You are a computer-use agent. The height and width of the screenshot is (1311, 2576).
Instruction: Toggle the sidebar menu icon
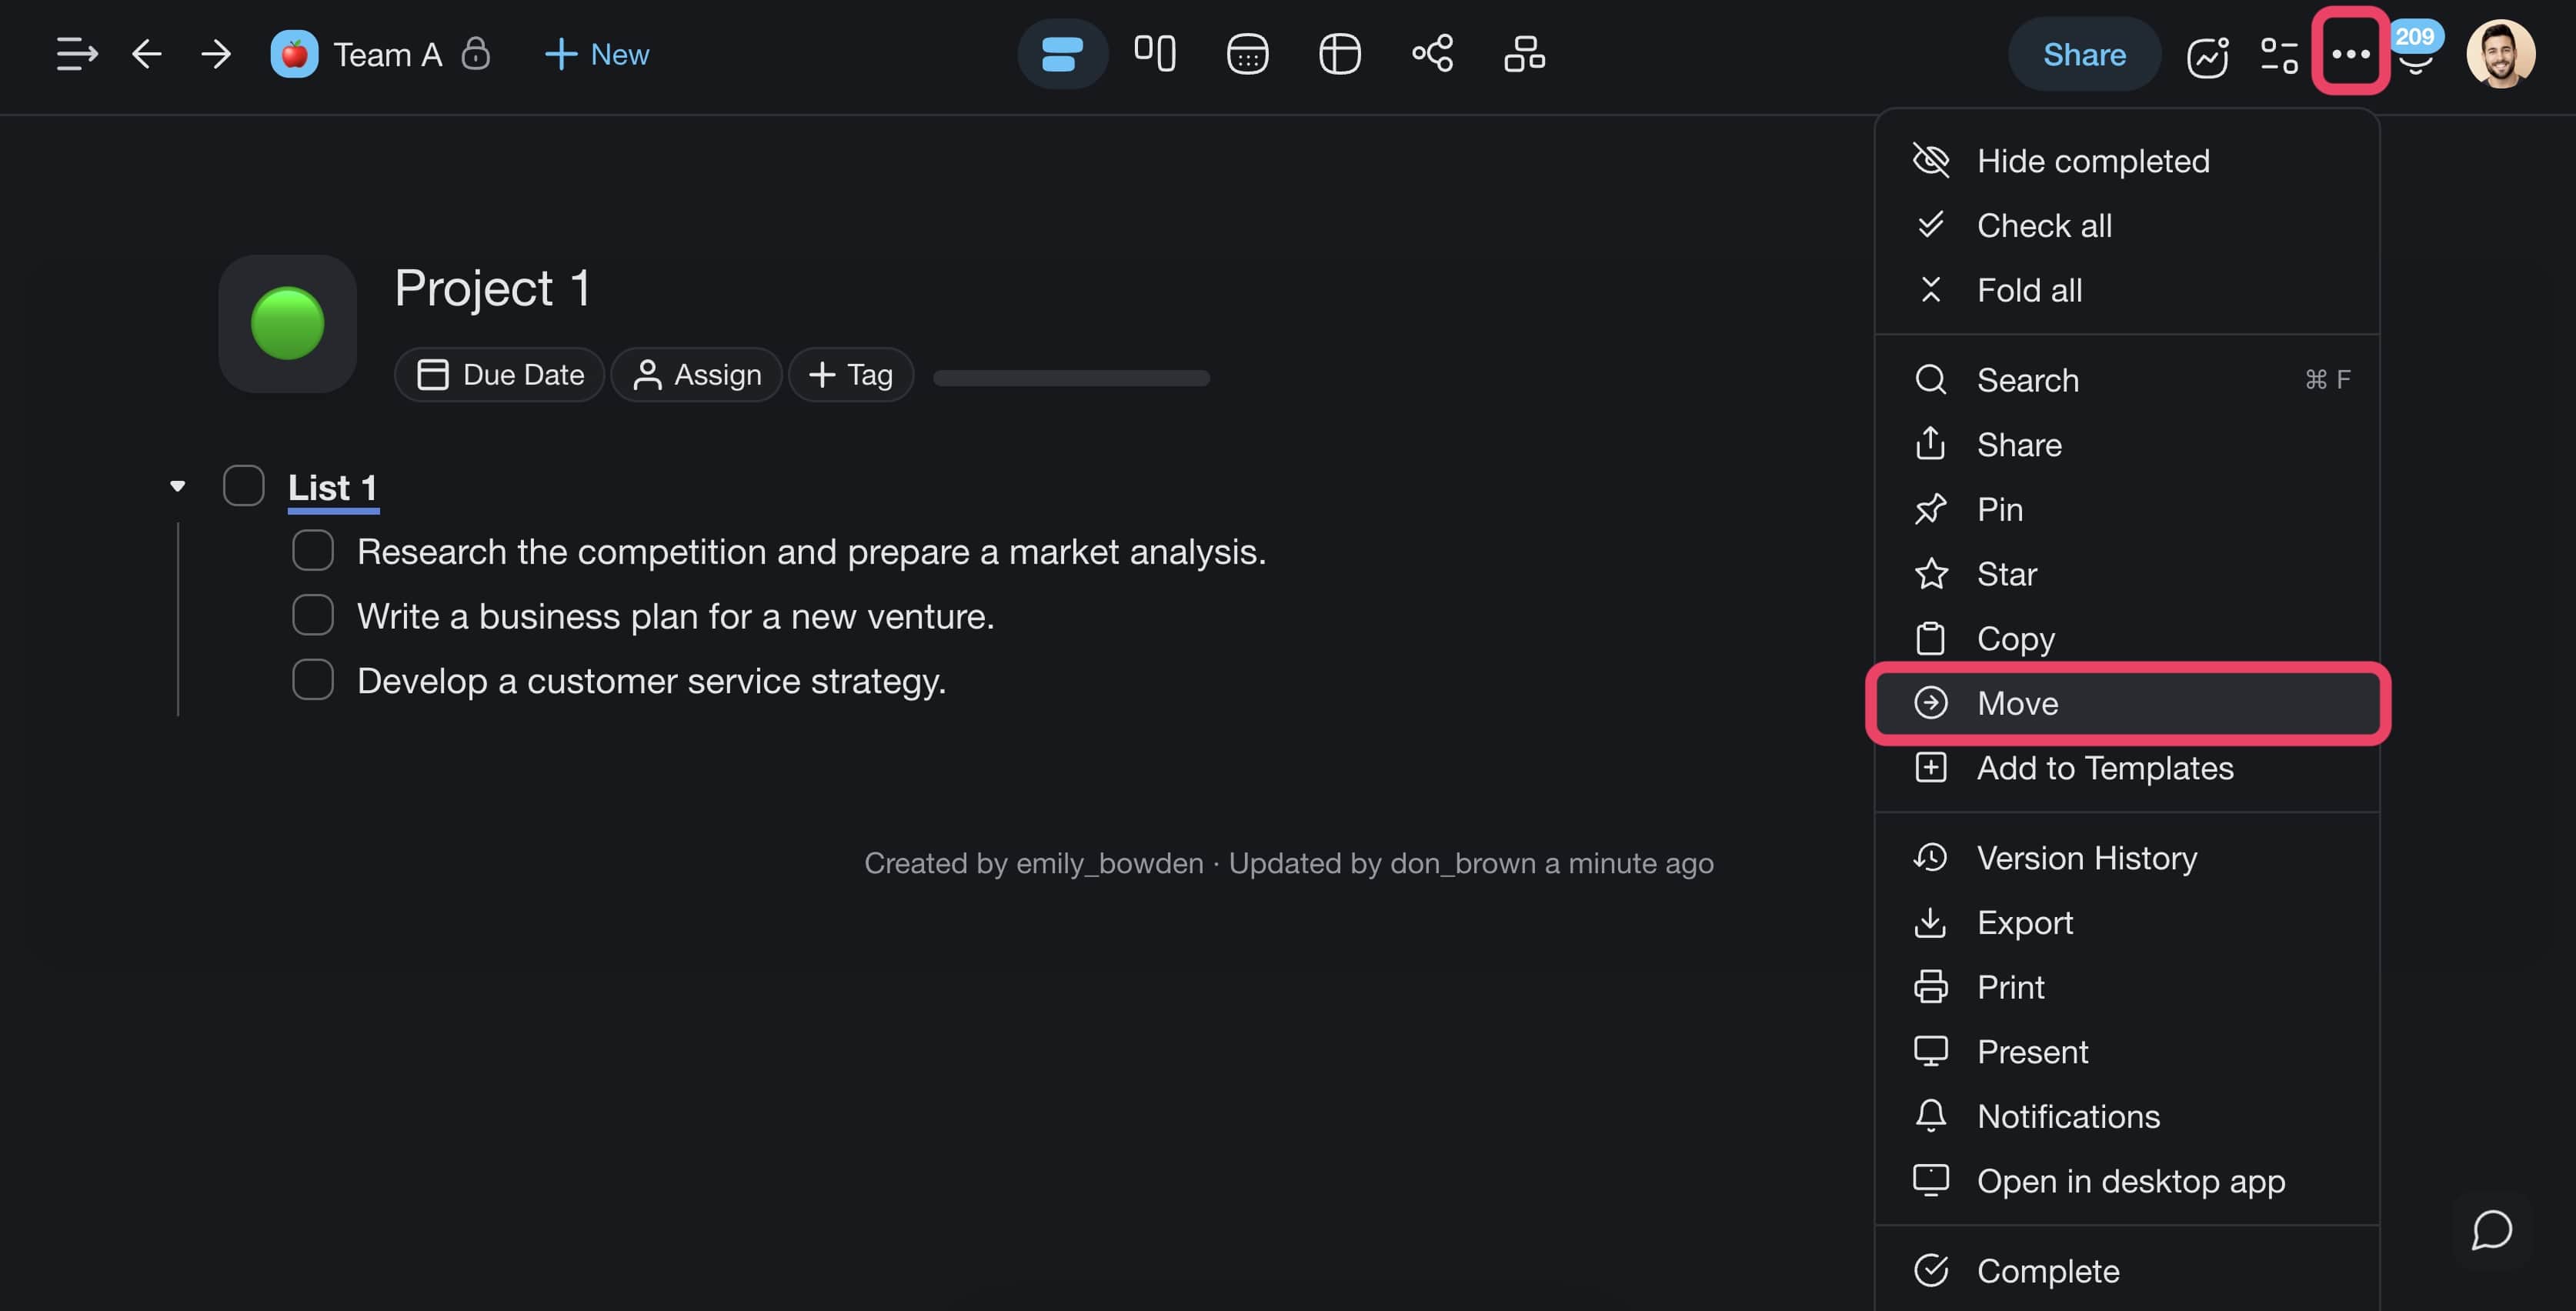[76, 54]
